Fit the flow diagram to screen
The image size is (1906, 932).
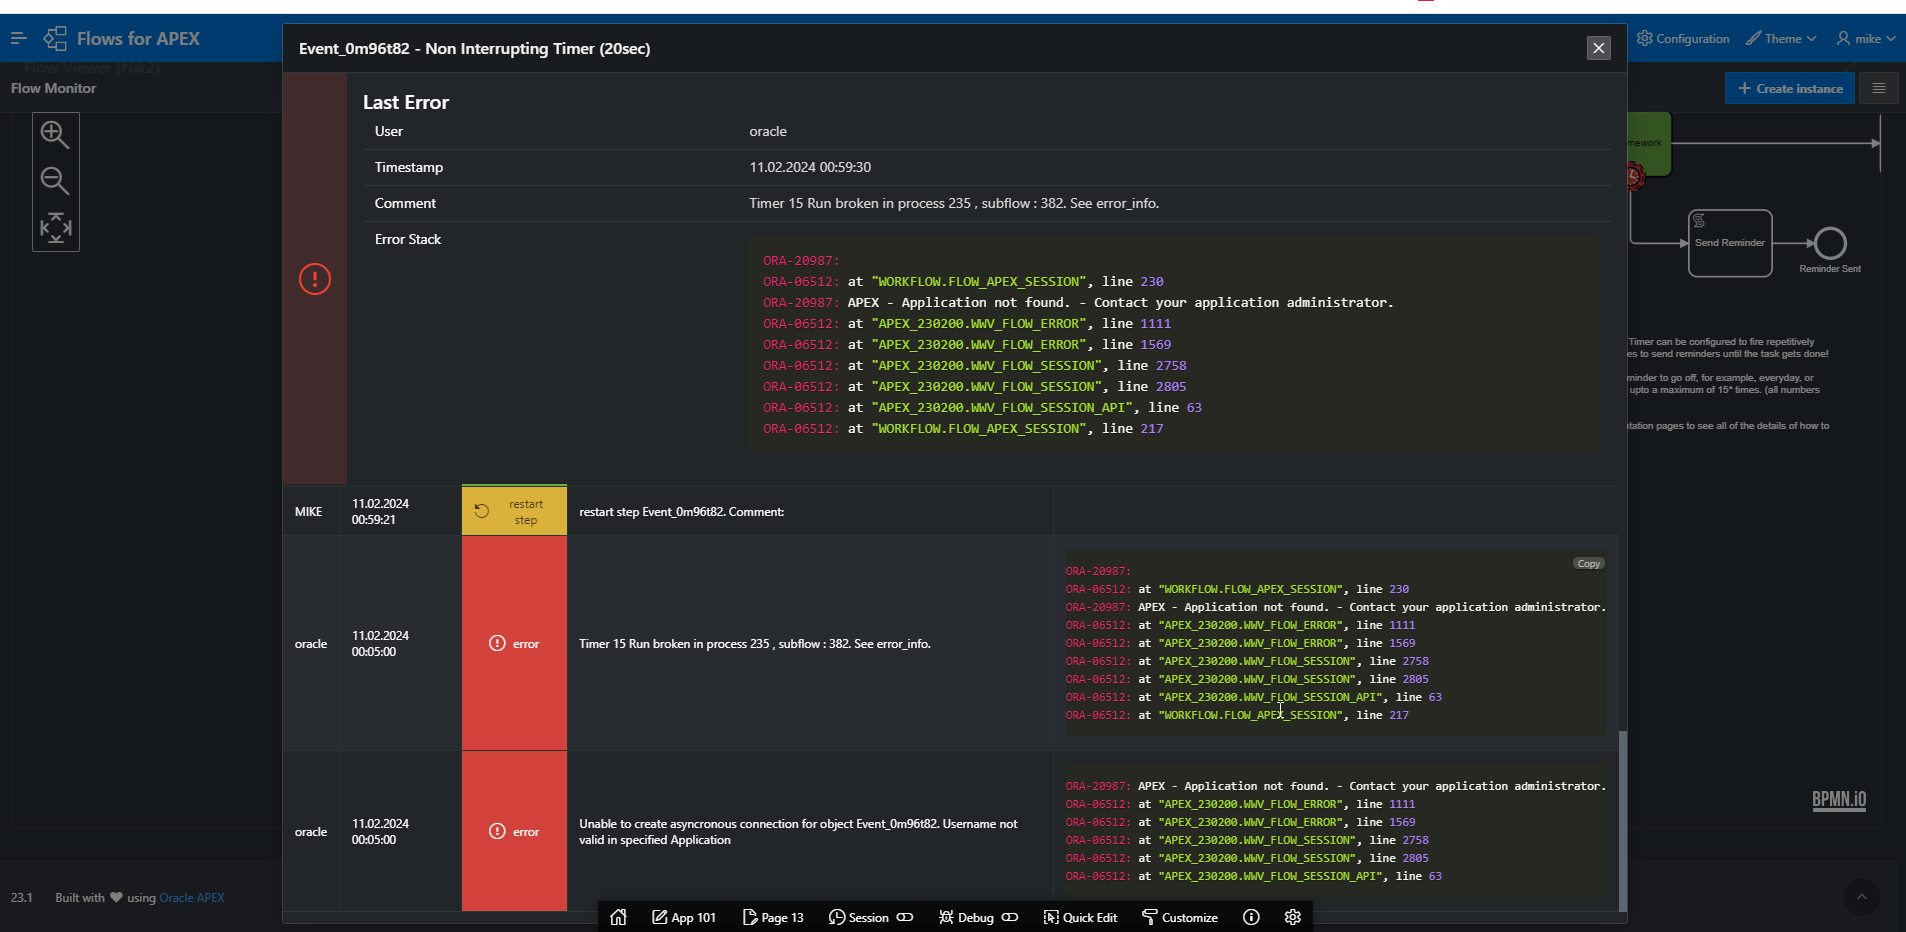tap(55, 227)
